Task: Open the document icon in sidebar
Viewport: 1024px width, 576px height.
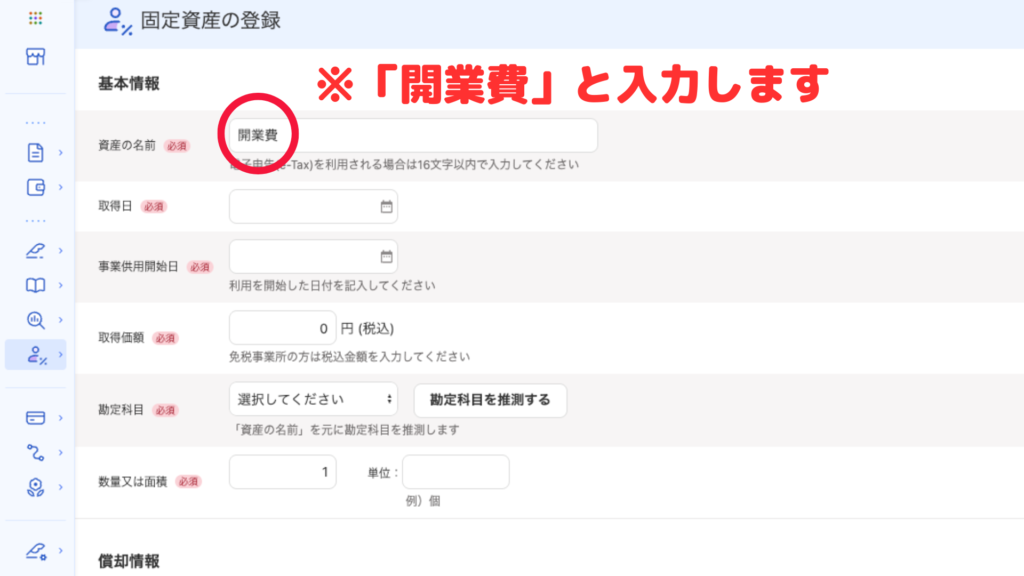Action: (36, 153)
